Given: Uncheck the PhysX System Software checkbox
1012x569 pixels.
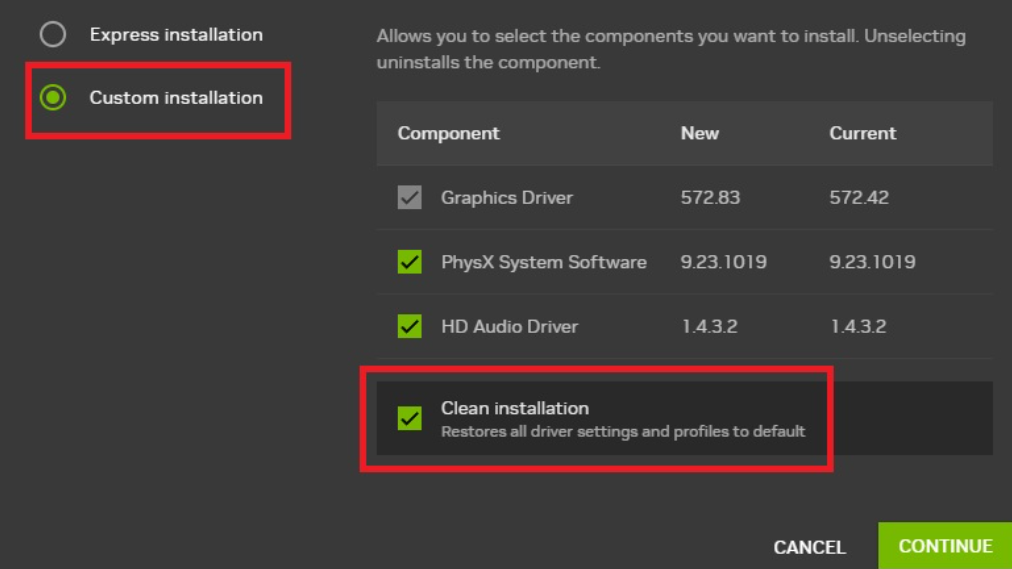Looking at the screenshot, I should pyautogui.click(x=409, y=263).
